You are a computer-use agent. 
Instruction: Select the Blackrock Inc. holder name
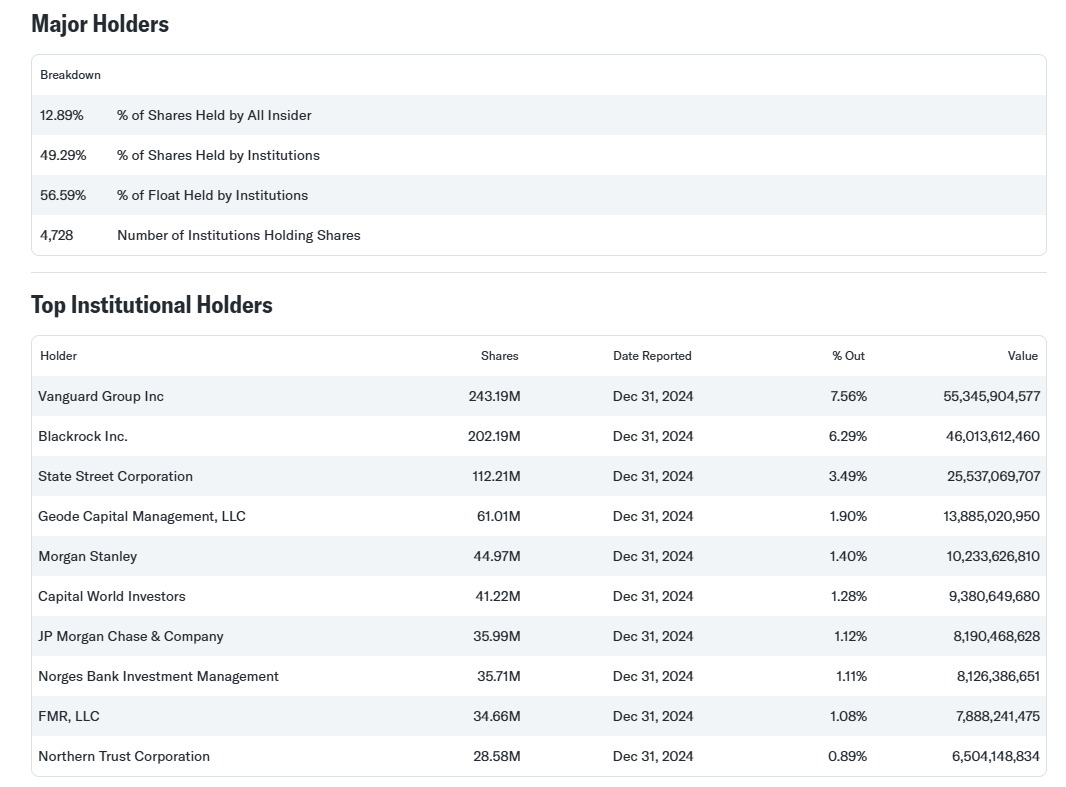(83, 436)
